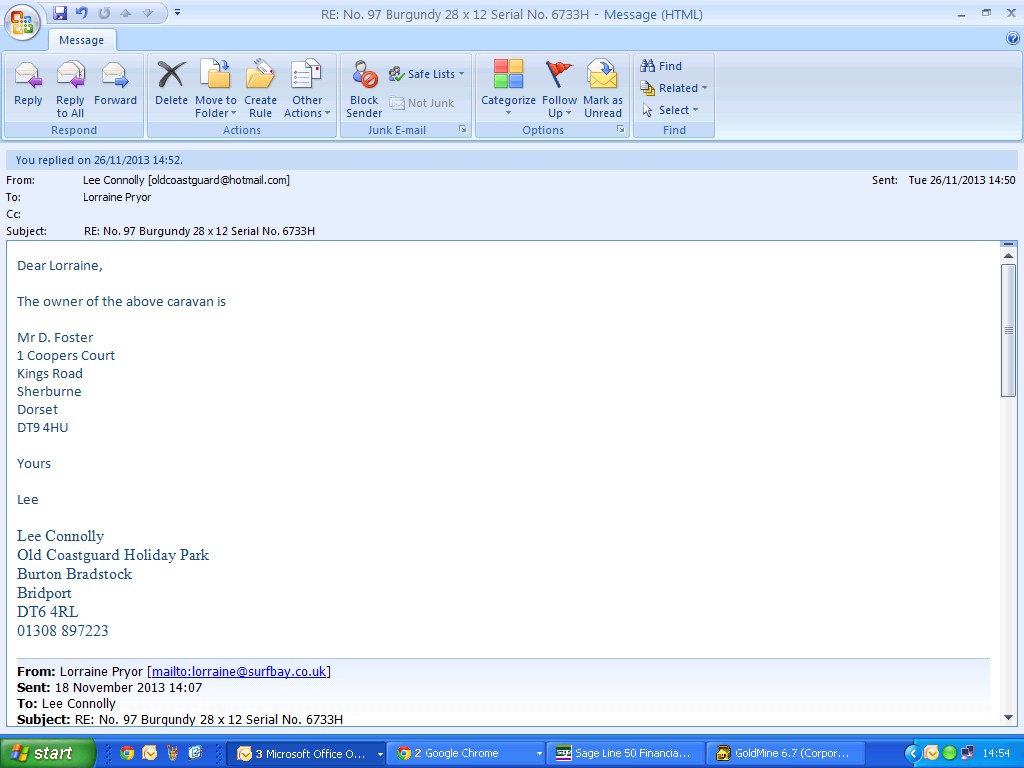Viewport: 1024px width, 768px height.
Task: Open the mailto:lorraine@surfbay.co.uk link
Action: pos(238,671)
